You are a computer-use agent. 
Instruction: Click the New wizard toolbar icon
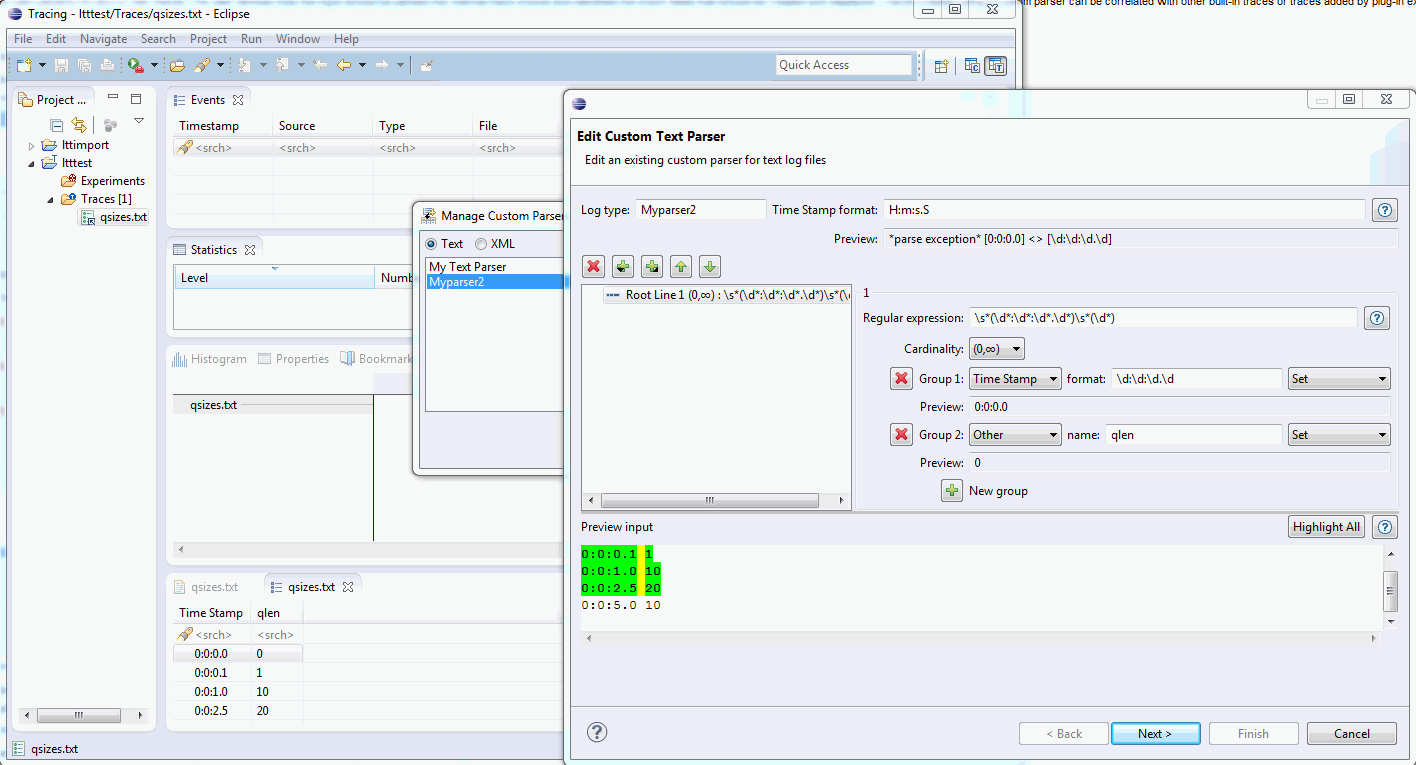(x=24, y=65)
